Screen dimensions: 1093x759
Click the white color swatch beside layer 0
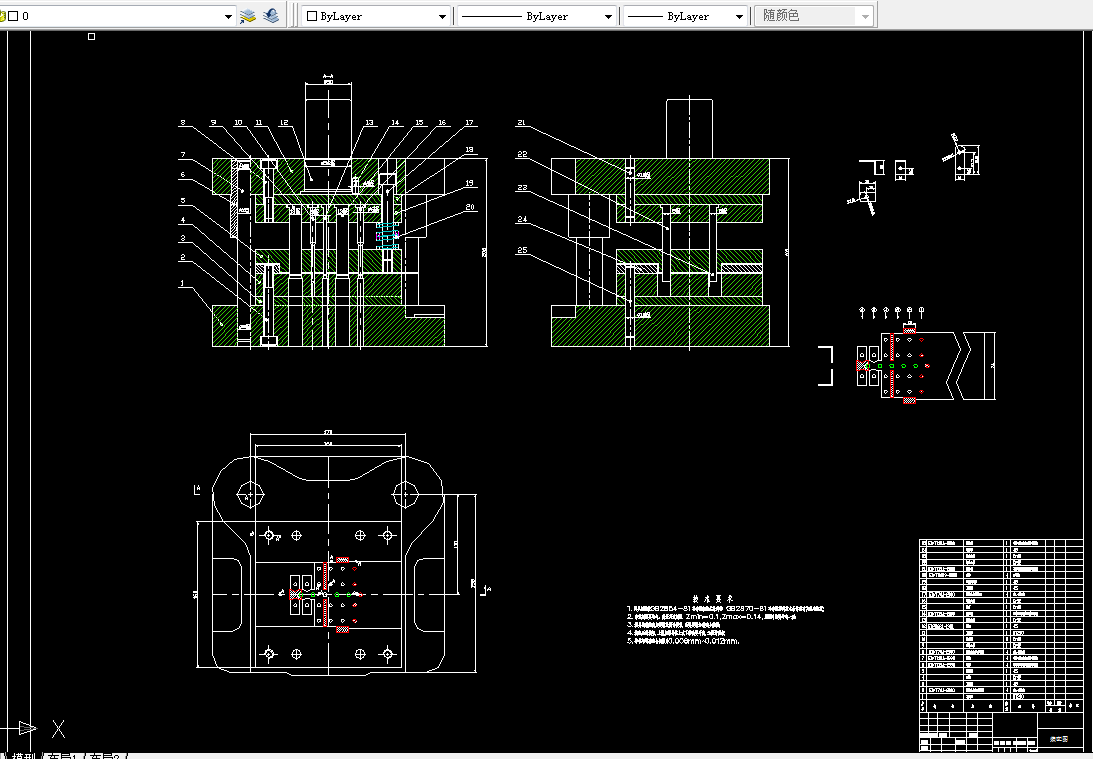[13, 16]
